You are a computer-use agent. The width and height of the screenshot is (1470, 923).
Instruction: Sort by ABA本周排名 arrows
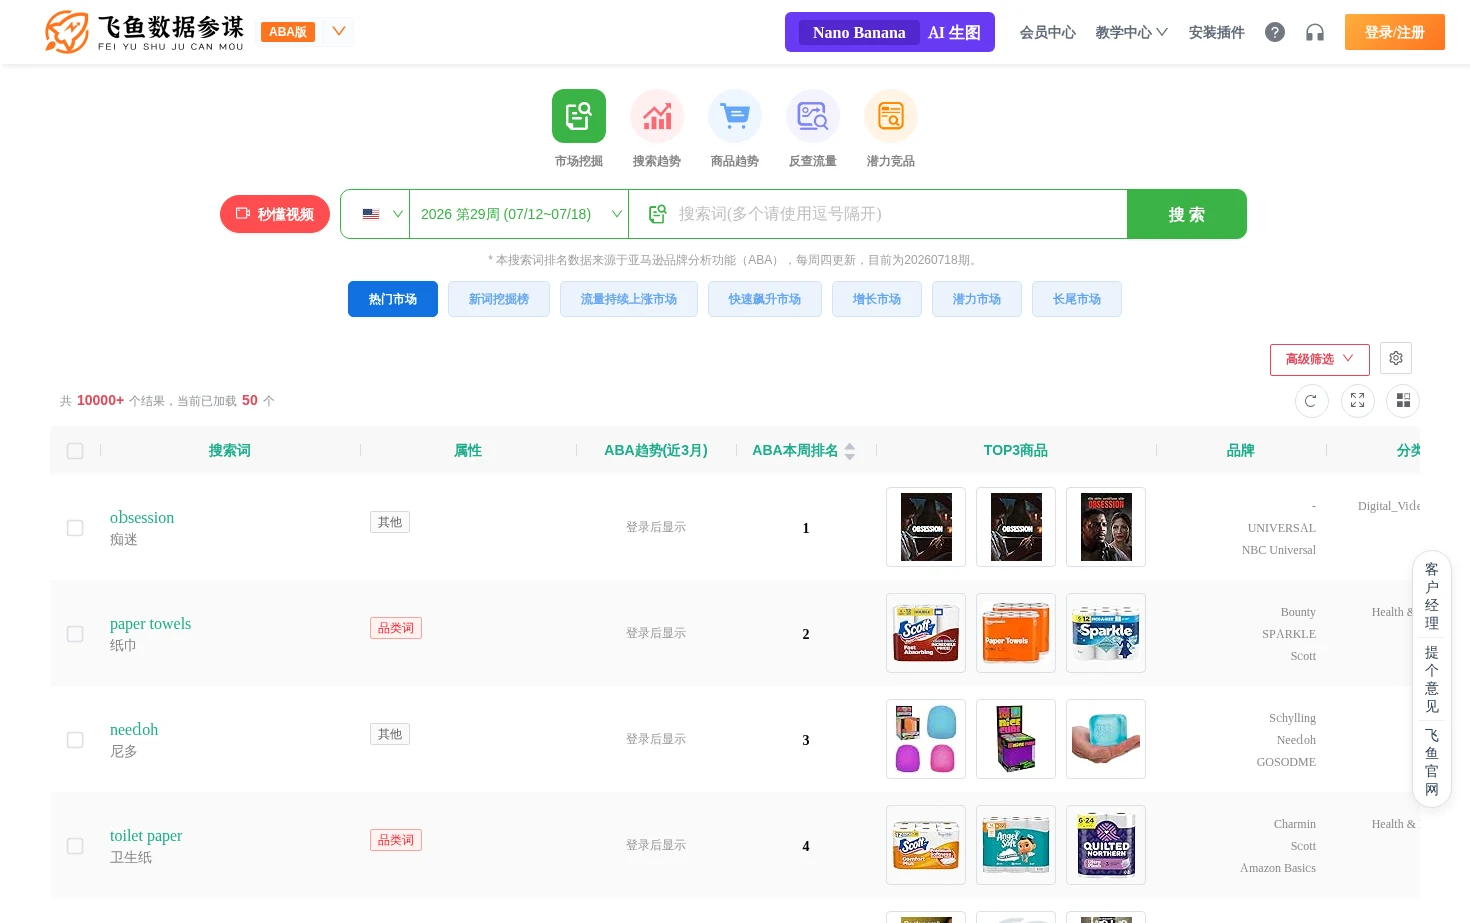pos(849,451)
